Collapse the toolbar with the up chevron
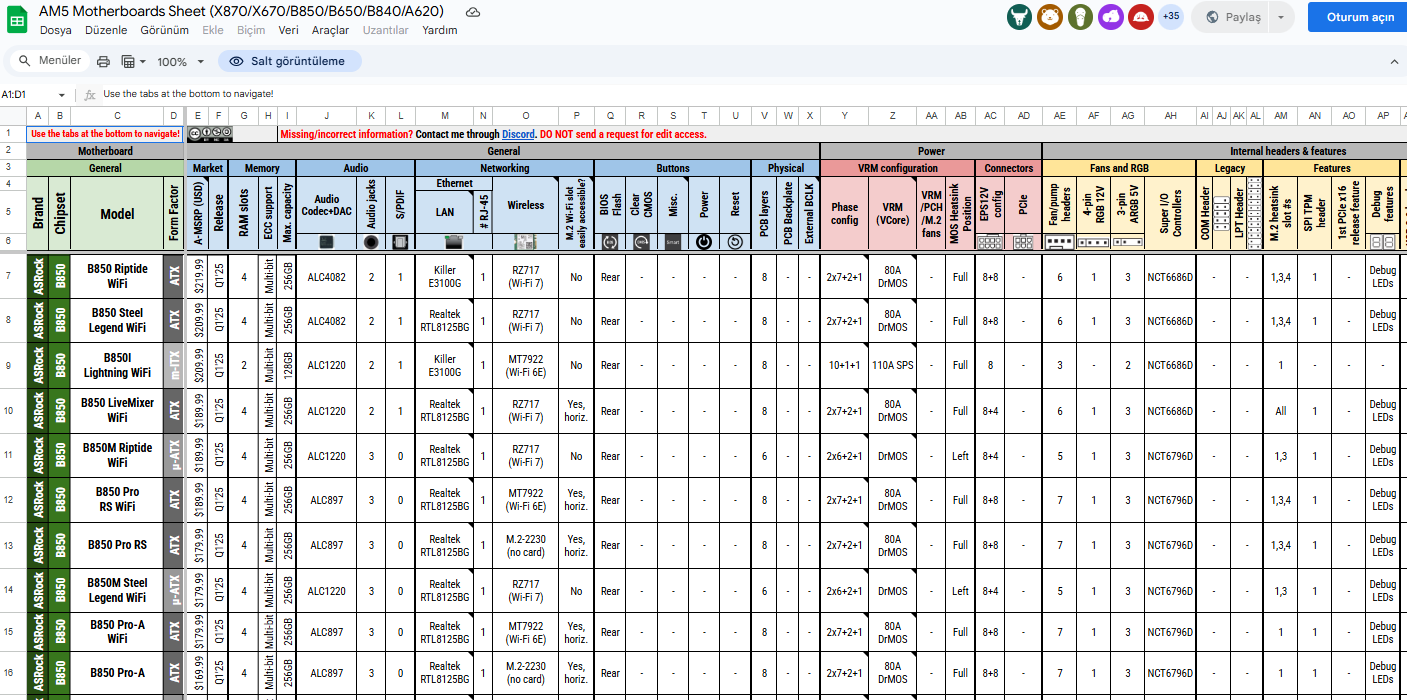Image resolution: width=1407 pixels, height=700 pixels. click(x=1395, y=61)
